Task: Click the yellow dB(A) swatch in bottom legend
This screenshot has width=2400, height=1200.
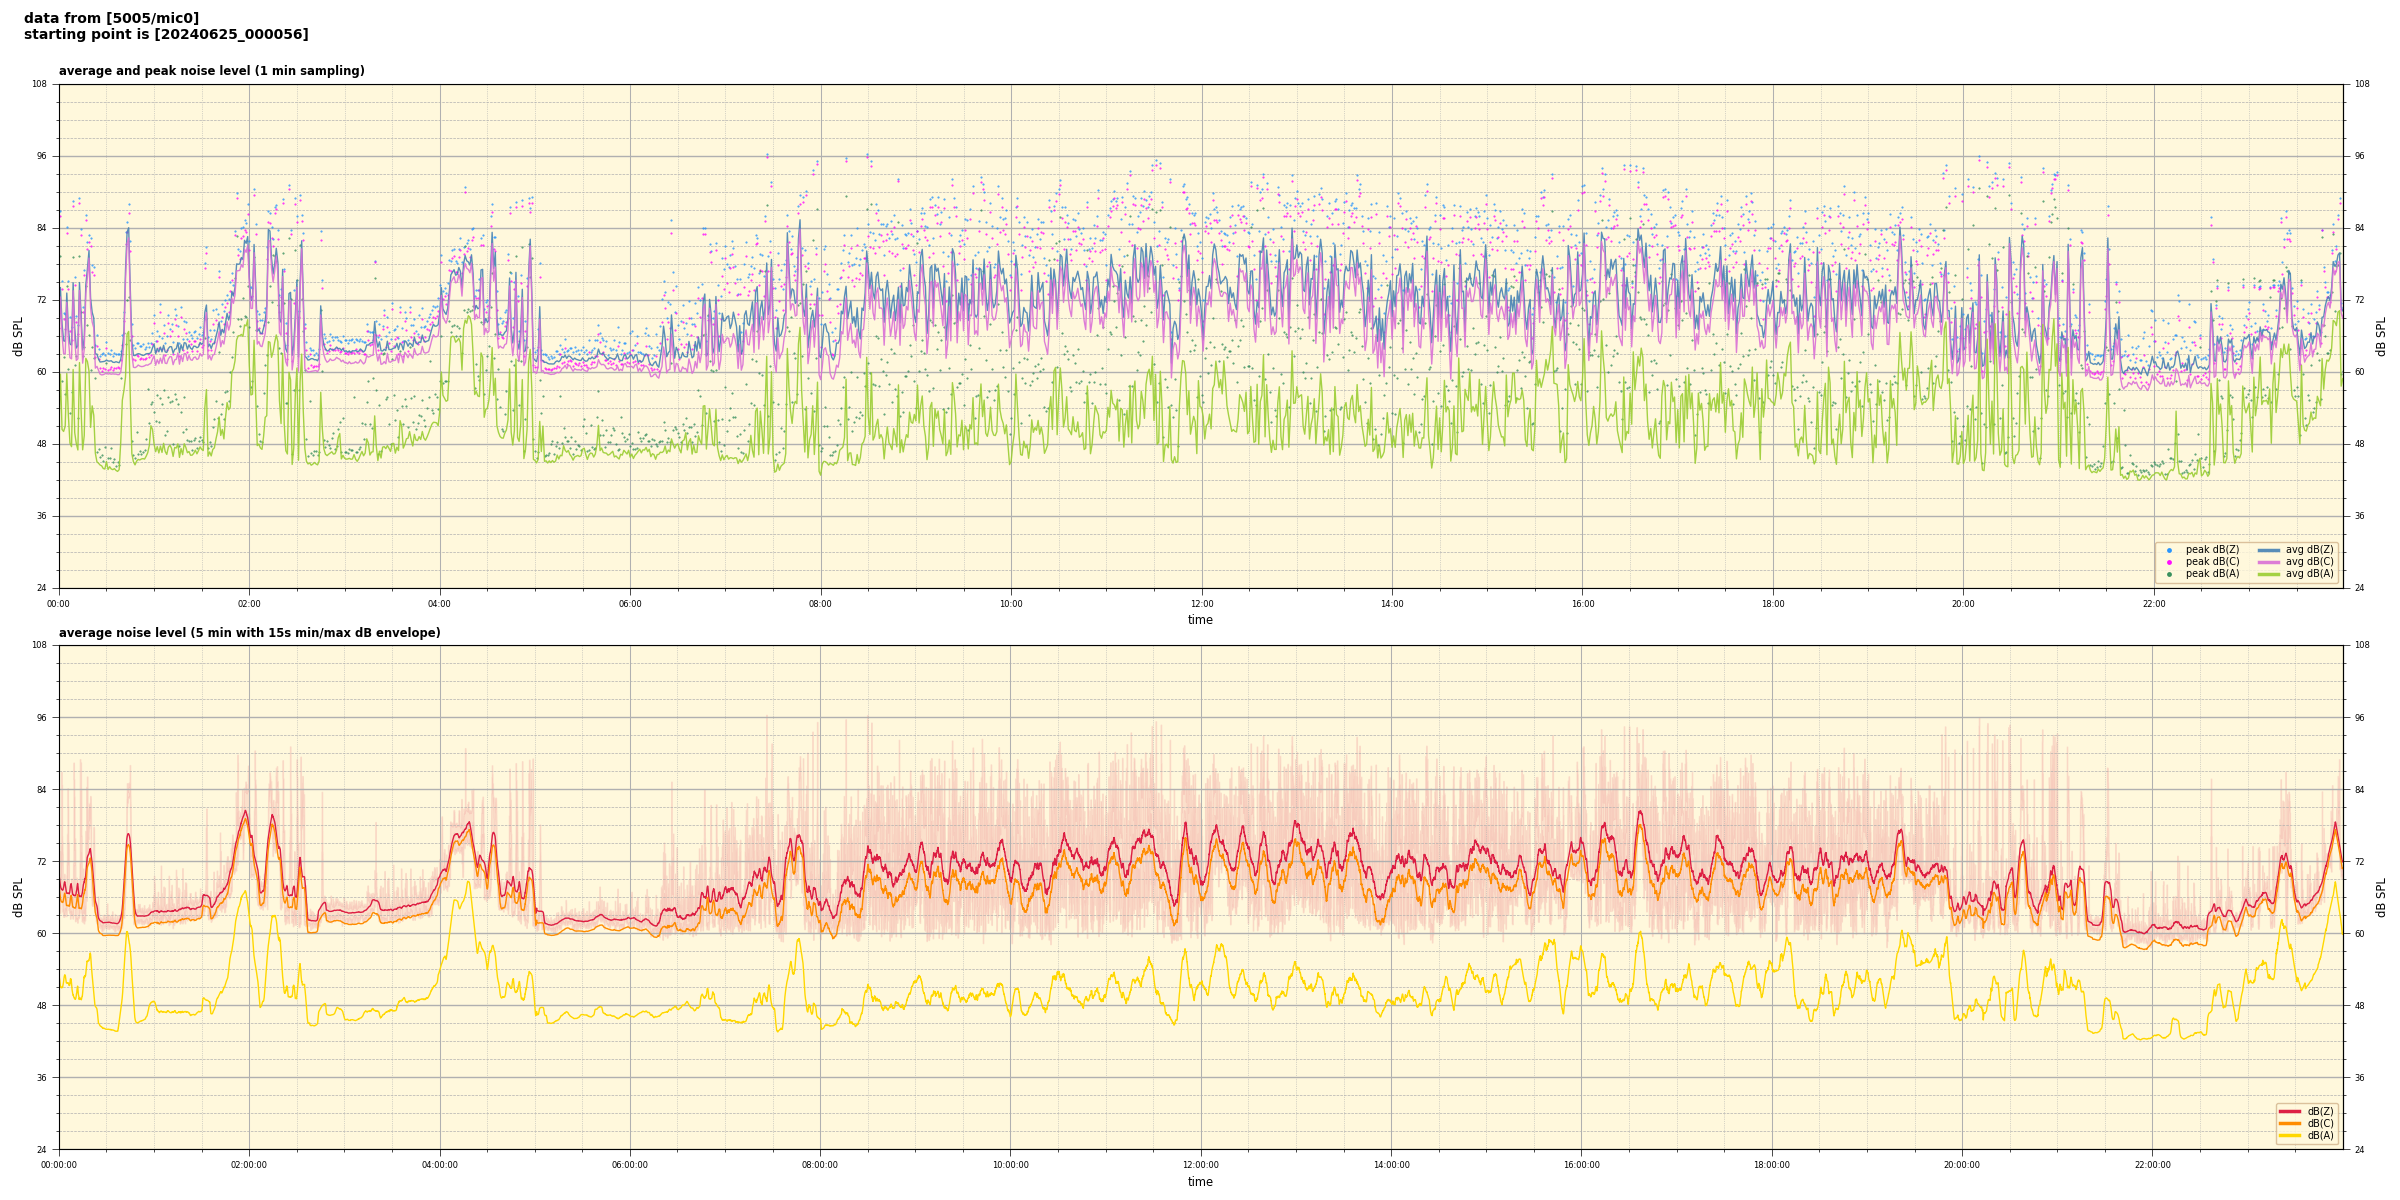Action: click(2289, 1135)
